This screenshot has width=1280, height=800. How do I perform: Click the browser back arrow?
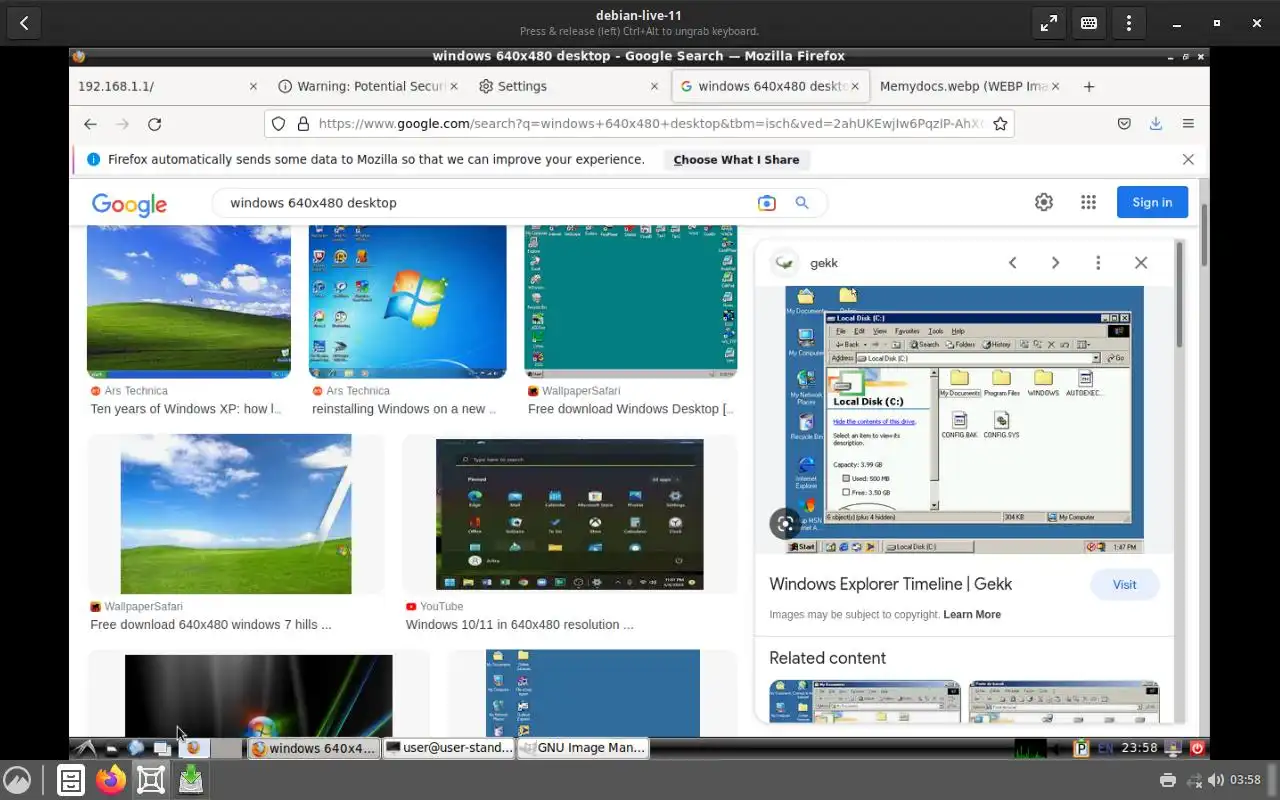[90, 124]
